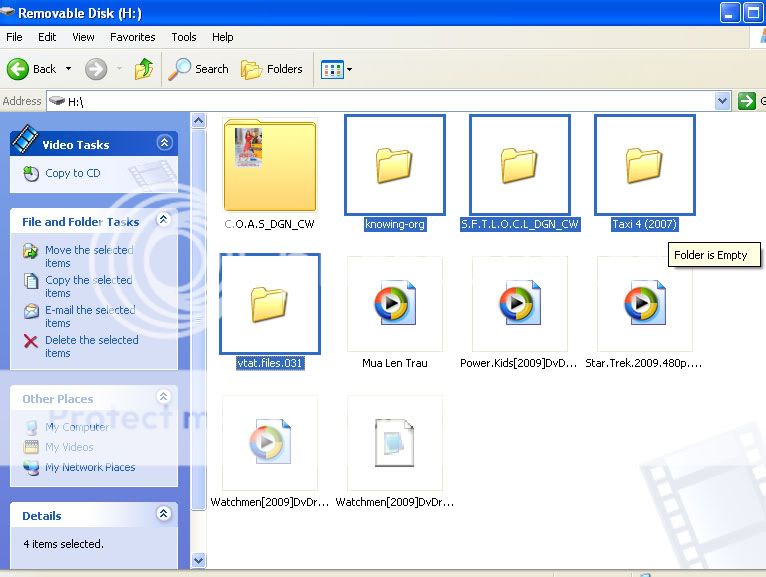Collapse the Details panel
Image resolution: width=766 pixels, height=577 pixels.
[x=164, y=515]
